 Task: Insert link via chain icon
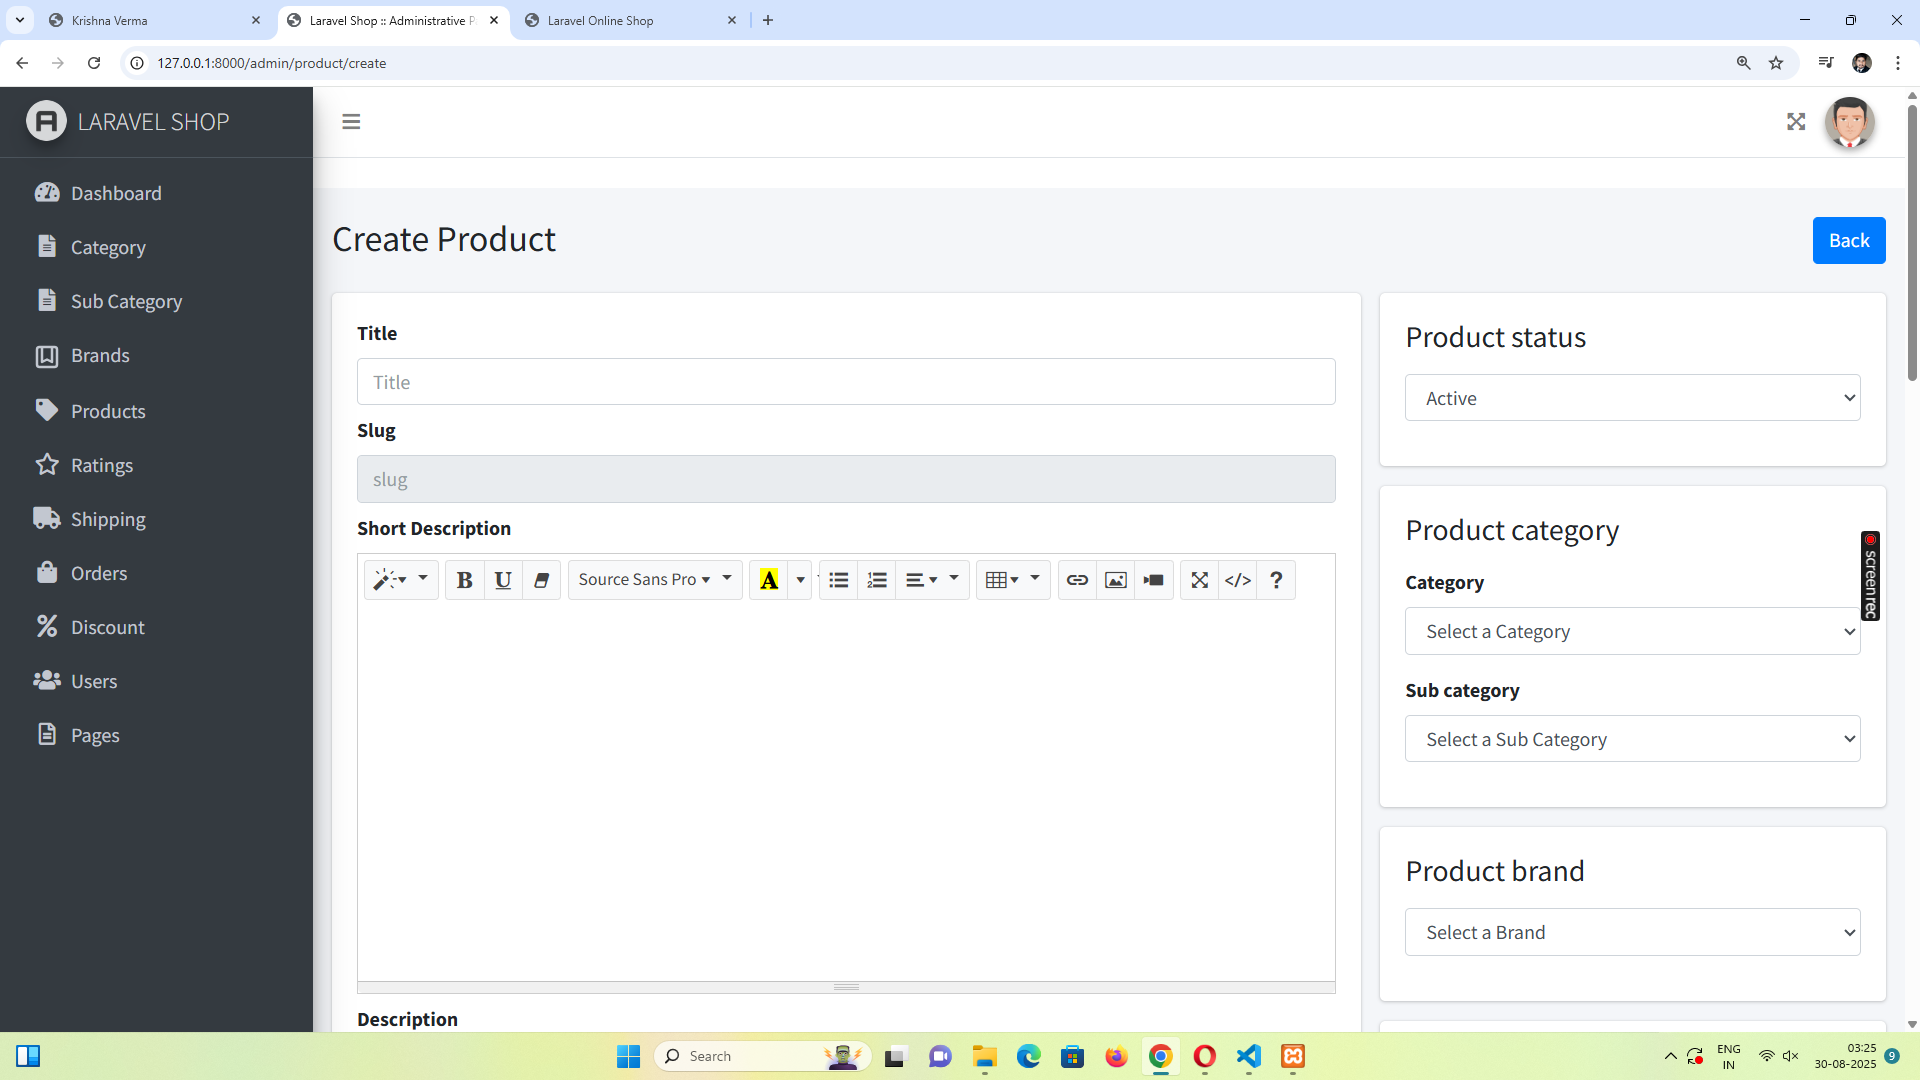click(x=1077, y=580)
